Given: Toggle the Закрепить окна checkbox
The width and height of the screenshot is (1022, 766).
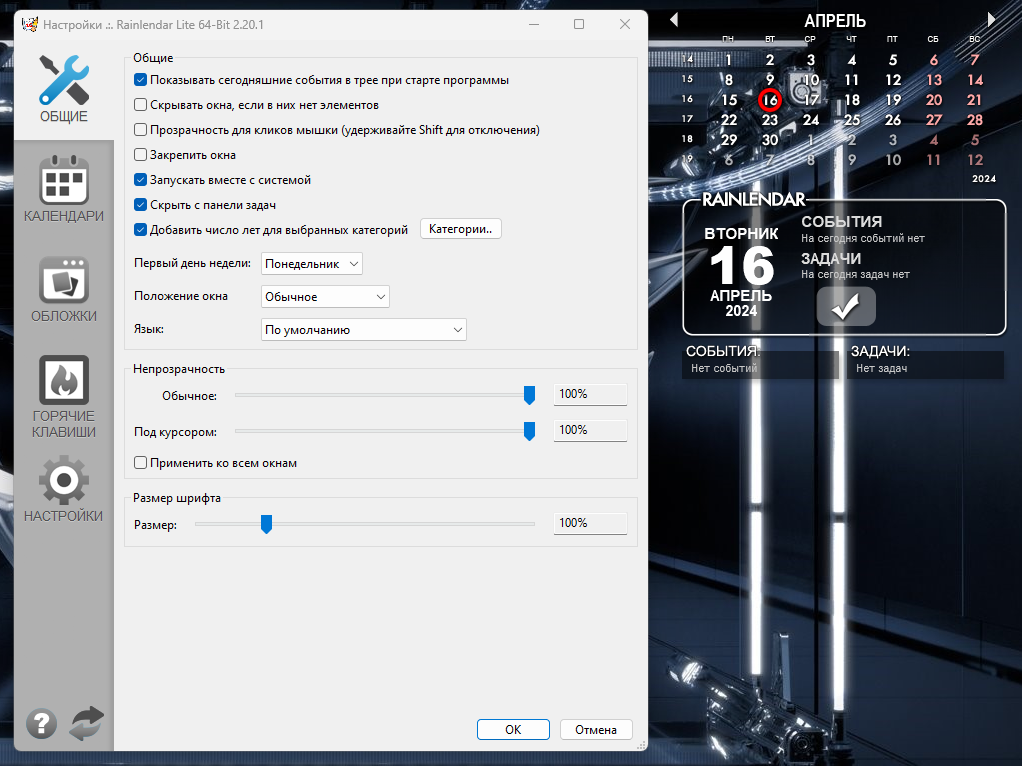Looking at the screenshot, I should 140,155.
